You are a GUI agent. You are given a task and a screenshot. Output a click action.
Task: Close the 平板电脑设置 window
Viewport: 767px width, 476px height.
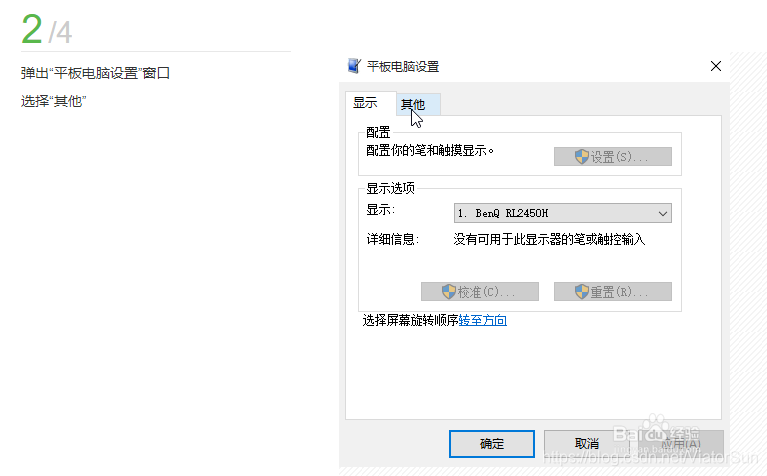pyautogui.click(x=716, y=66)
